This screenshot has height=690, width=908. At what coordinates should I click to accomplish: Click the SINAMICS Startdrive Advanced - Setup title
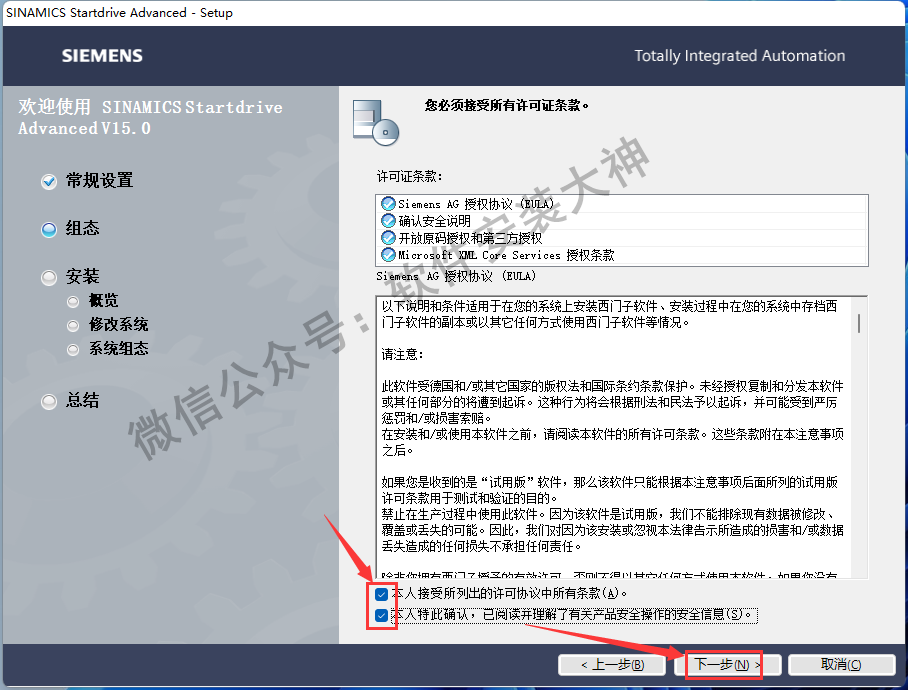click(x=119, y=13)
